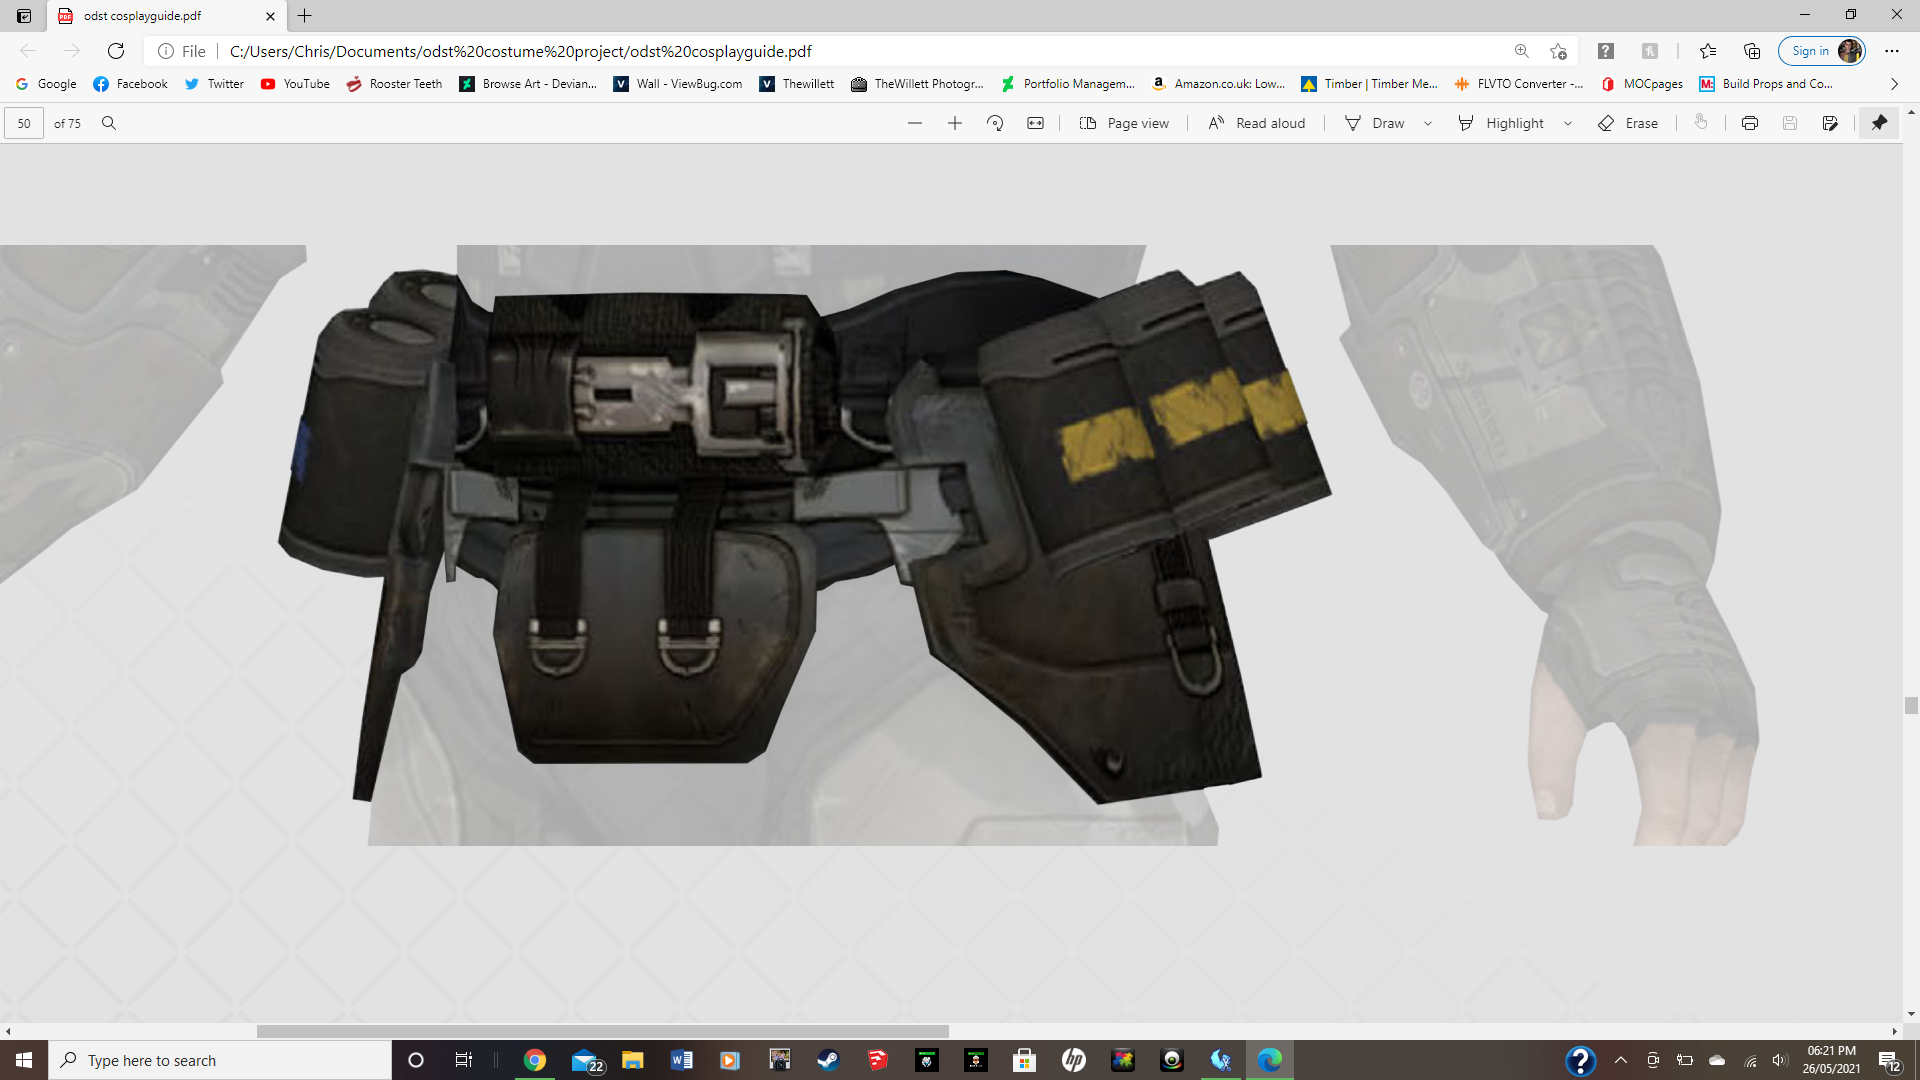Viewport: 1920px width, 1080px height.
Task: Activate the Highlight tool
Action: click(x=1501, y=123)
